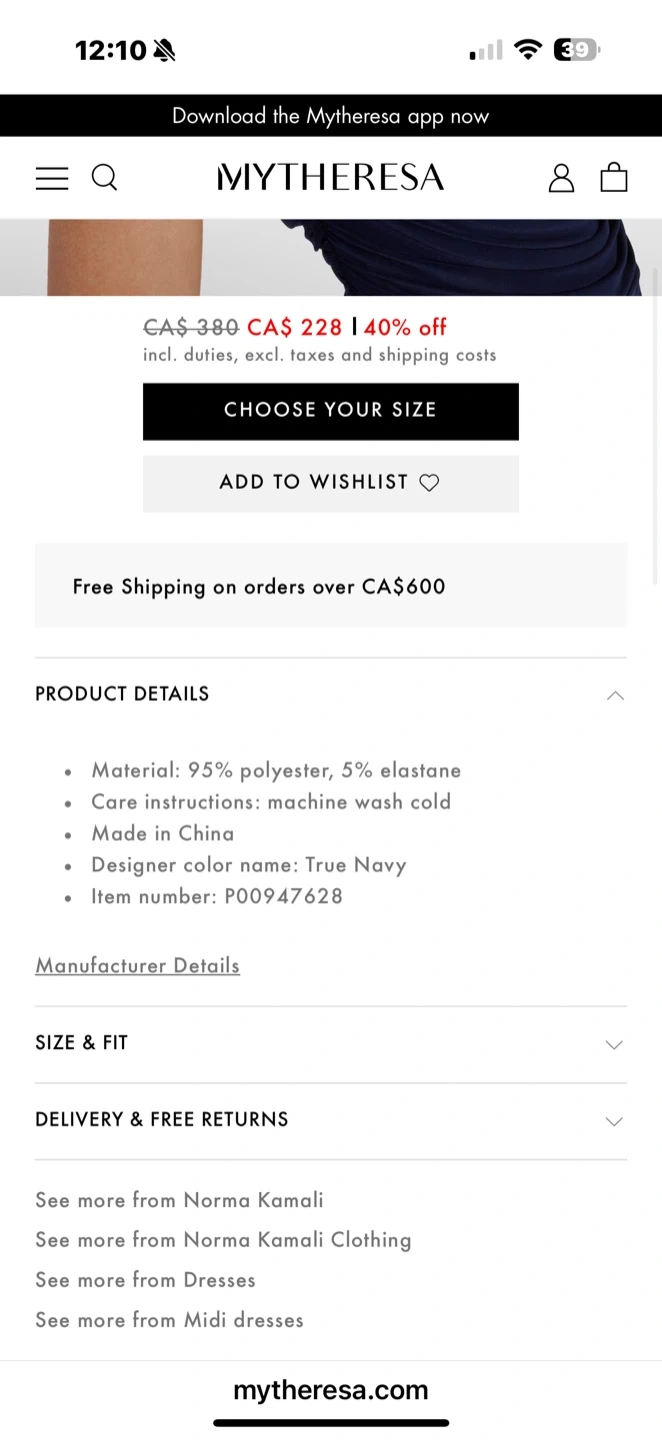Tap the Wi-Fi status icon
The width and height of the screenshot is (662, 1440).
click(x=527, y=50)
